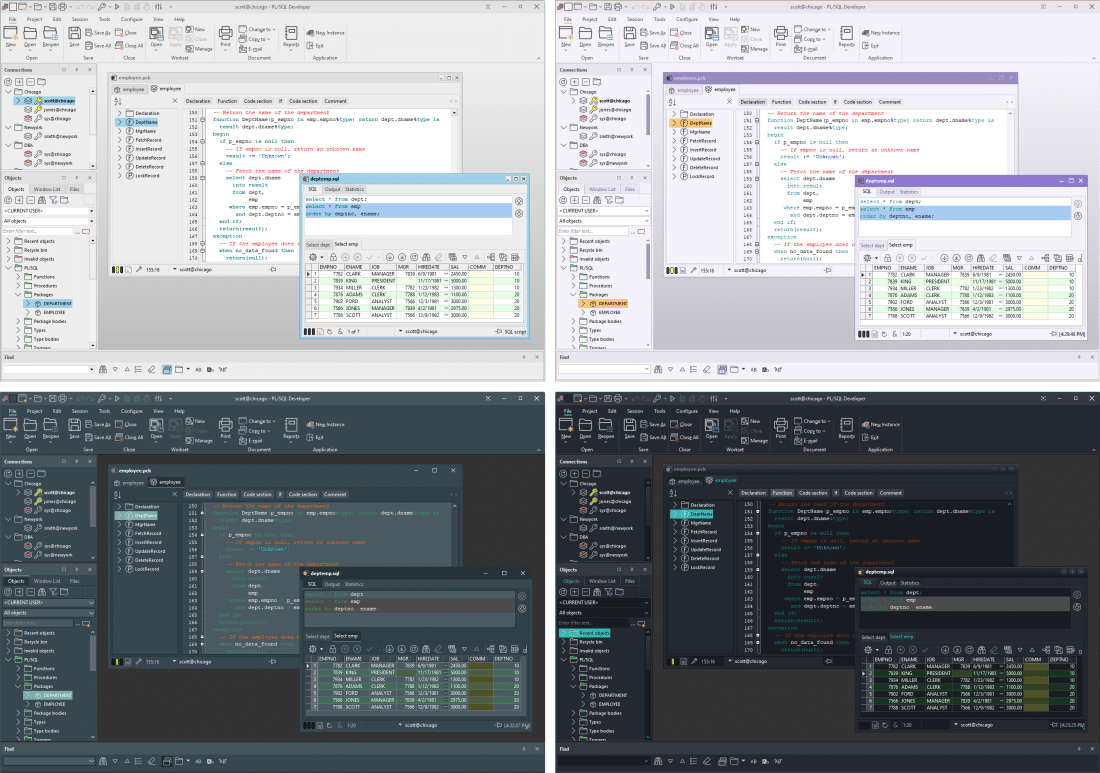The width and height of the screenshot is (1100, 773).
Task: Click fetch next page arrow in purple window grid toolbar
Action: [944, 258]
